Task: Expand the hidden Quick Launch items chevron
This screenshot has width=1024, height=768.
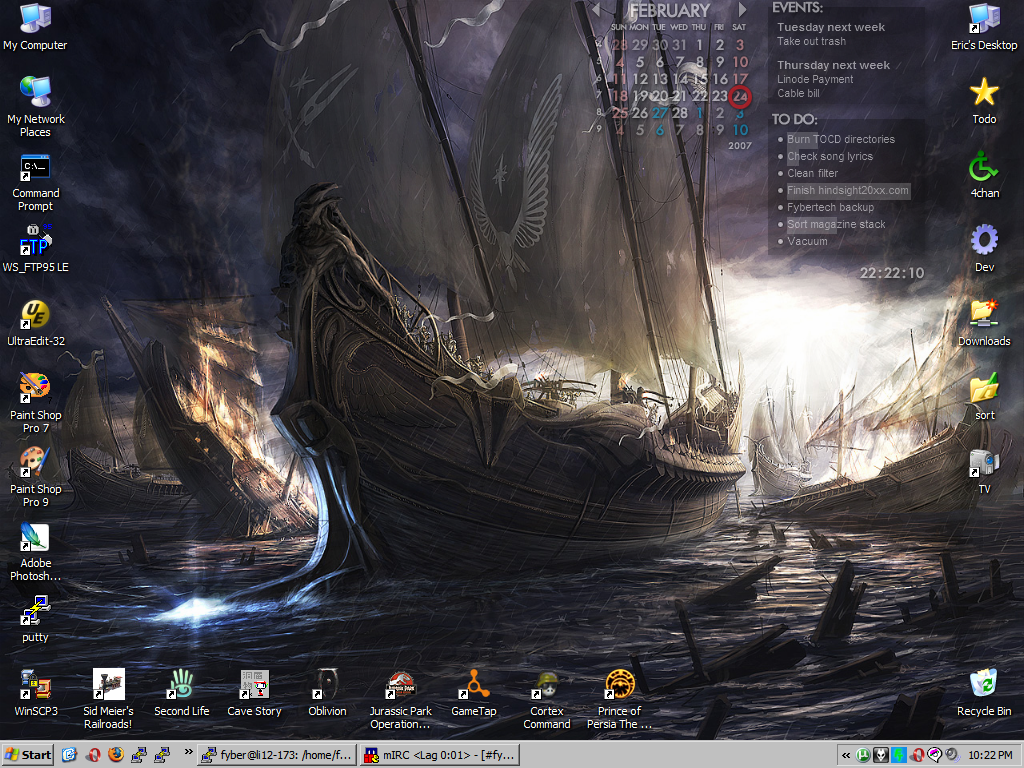Action: coord(188,752)
